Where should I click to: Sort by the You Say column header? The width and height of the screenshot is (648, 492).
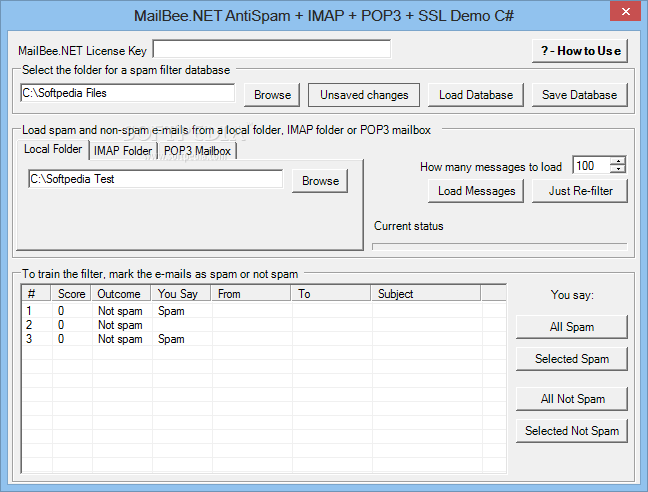click(x=181, y=294)
